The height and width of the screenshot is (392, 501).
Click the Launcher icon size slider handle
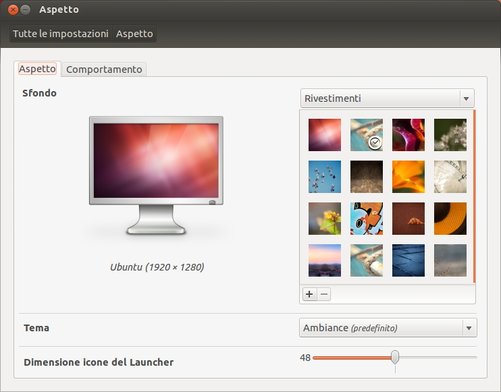[x=395, y=357]
